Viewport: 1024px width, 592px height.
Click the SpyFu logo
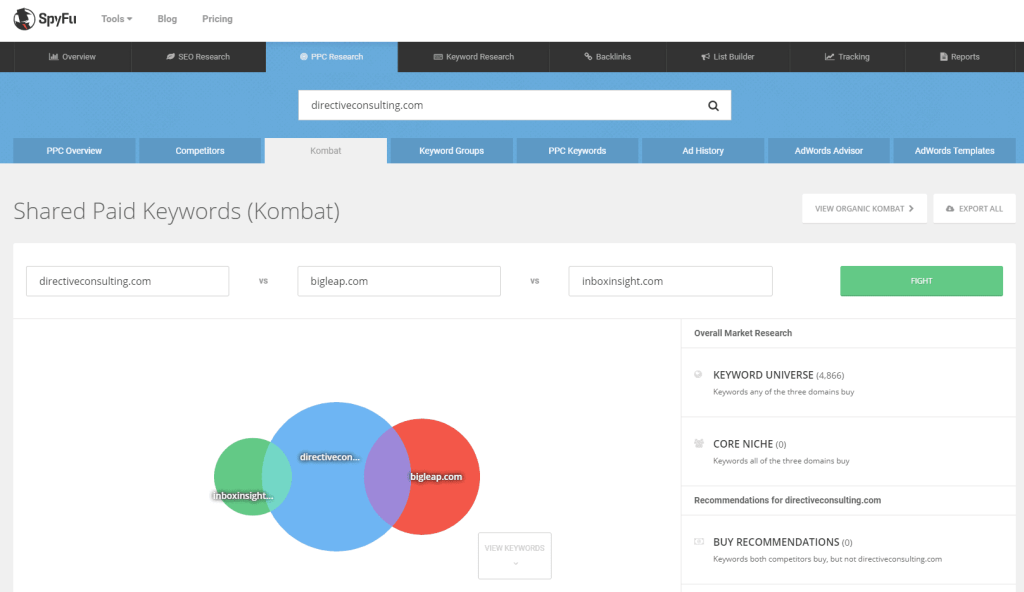click(45, 19)
